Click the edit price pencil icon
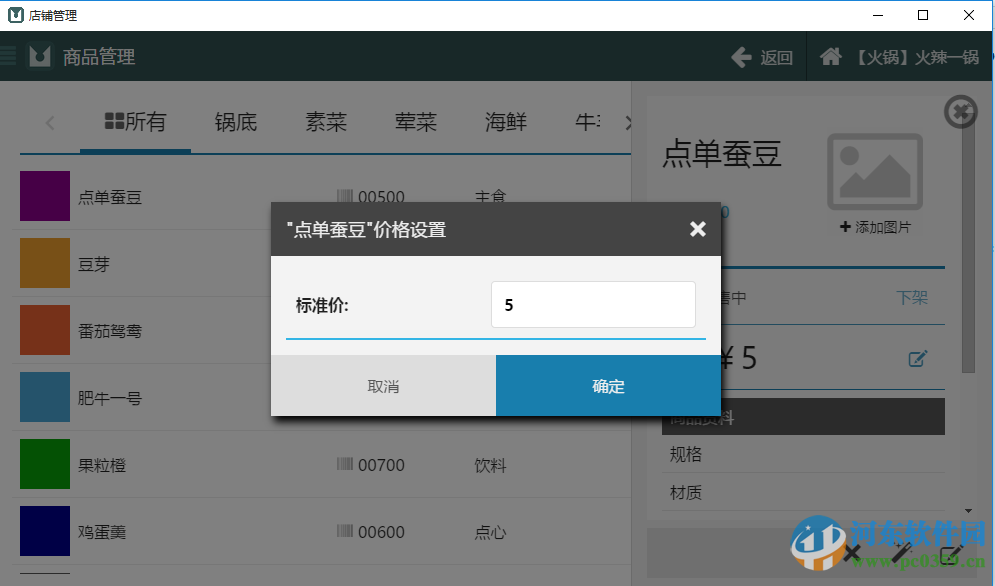 pyautogui.click(x=918, y=359)
